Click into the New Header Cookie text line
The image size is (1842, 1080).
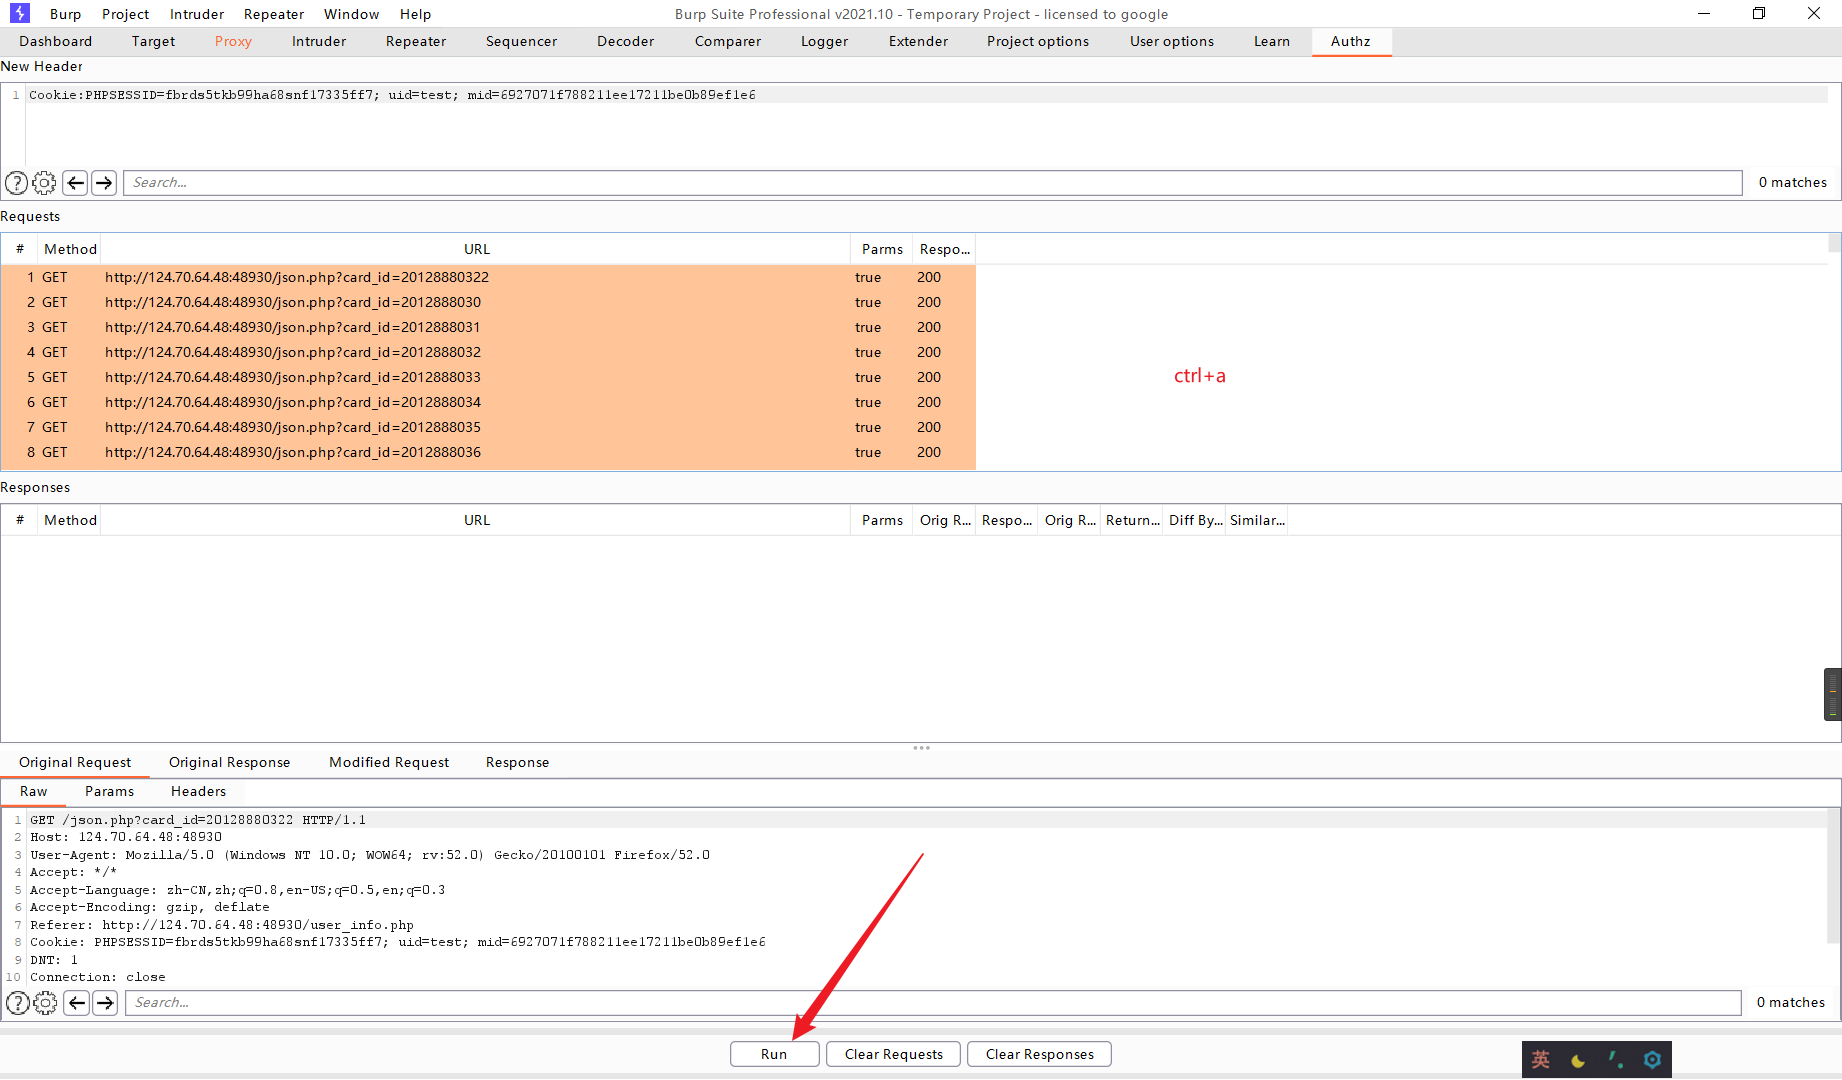pos(928,95)
